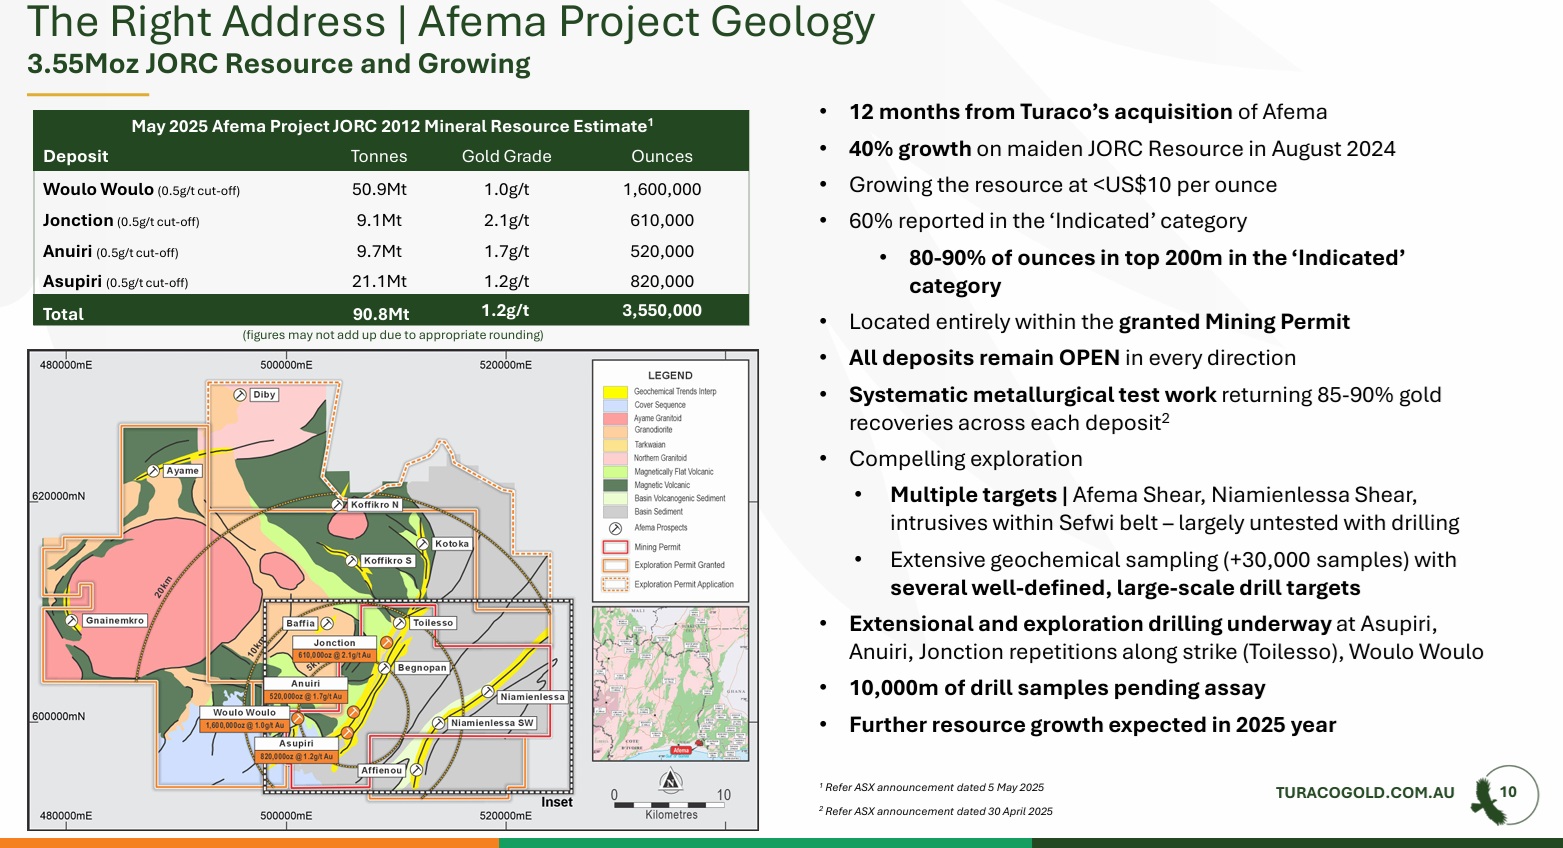Select the Asupiri row in resource table
Image resolution: width=1563 pixels, height=848 pixels.
point(390,282)
